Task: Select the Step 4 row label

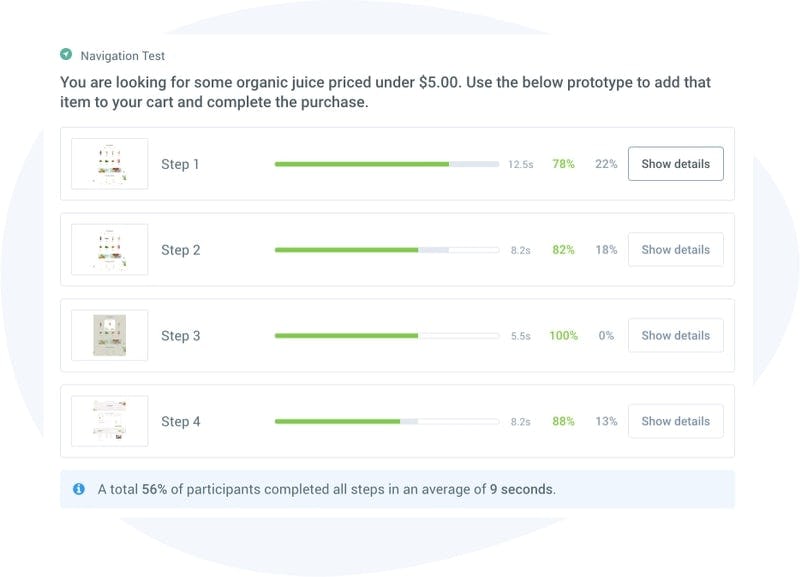Action: [x=181, y=421]
